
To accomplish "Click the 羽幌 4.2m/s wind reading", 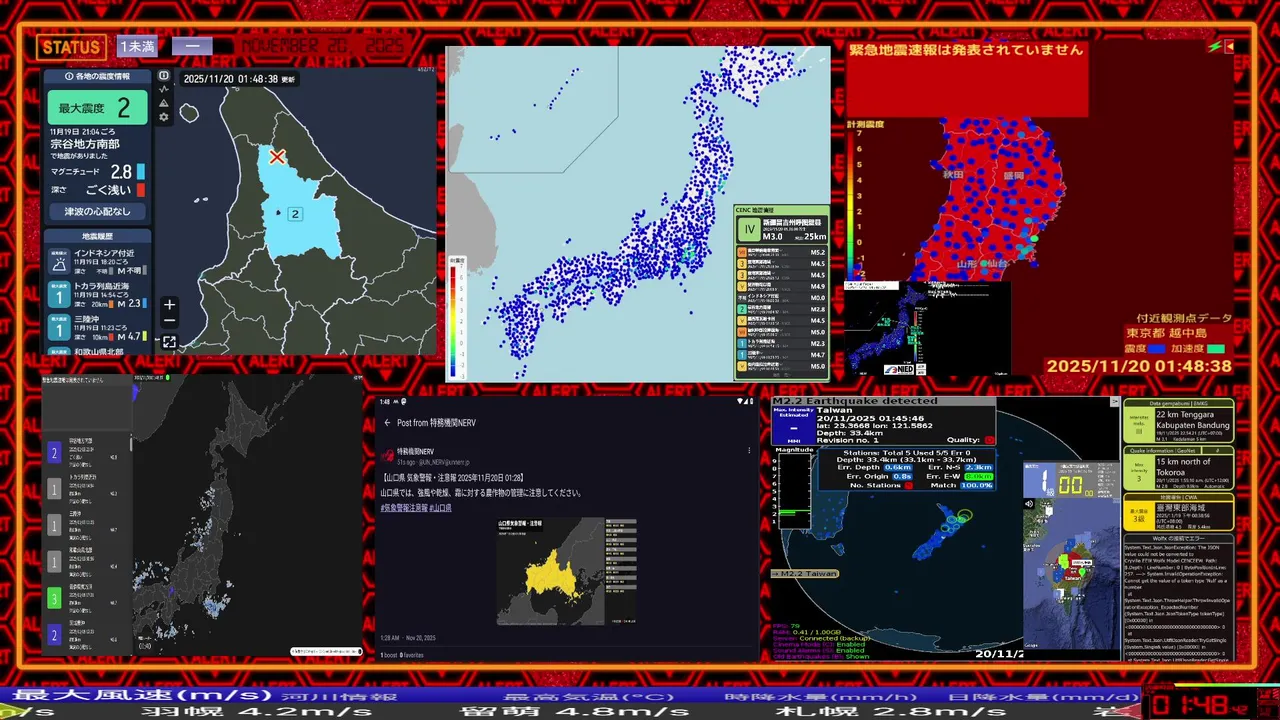I will pyautogui.click(x=258, y=712).
